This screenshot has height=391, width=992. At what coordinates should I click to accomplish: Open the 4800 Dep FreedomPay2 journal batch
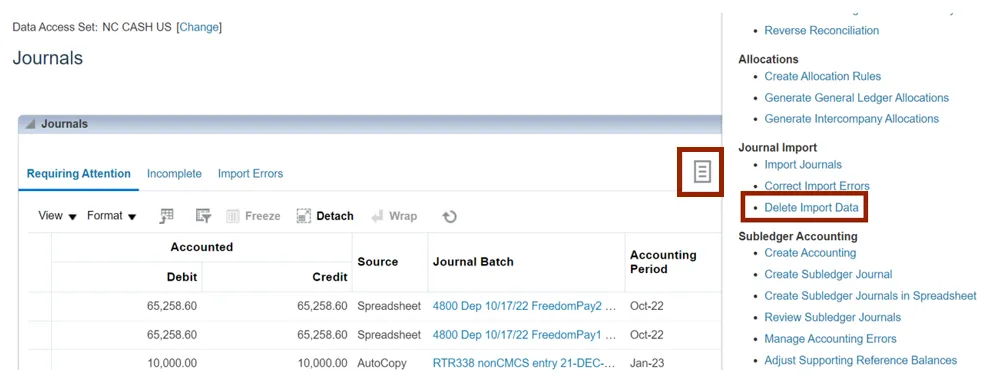524,306
